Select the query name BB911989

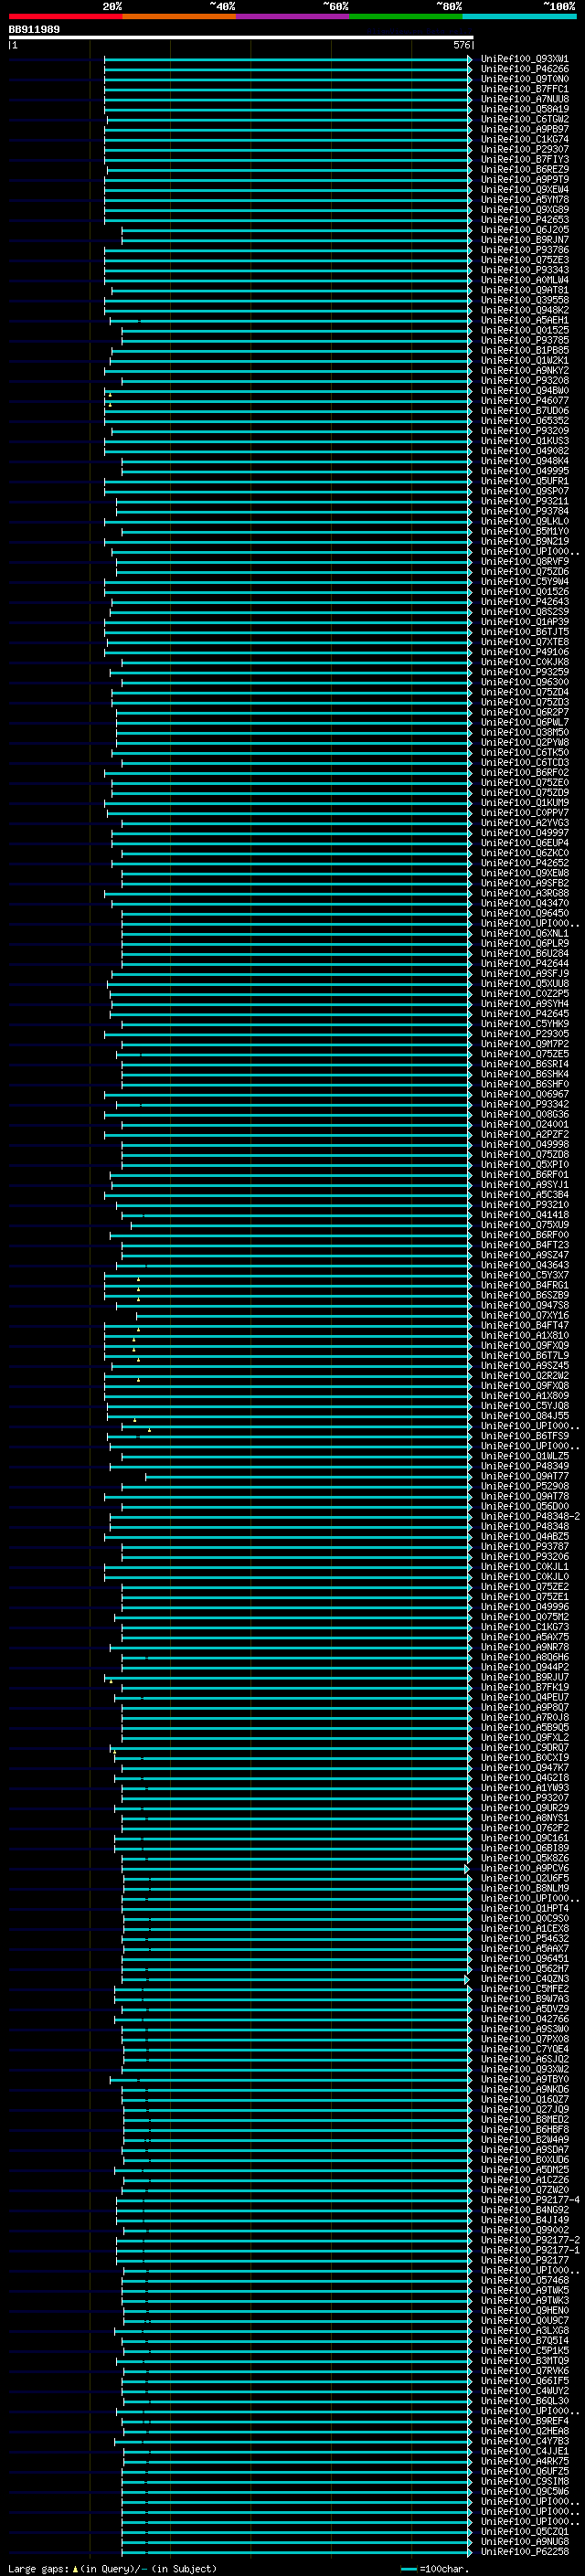point(34,30)
